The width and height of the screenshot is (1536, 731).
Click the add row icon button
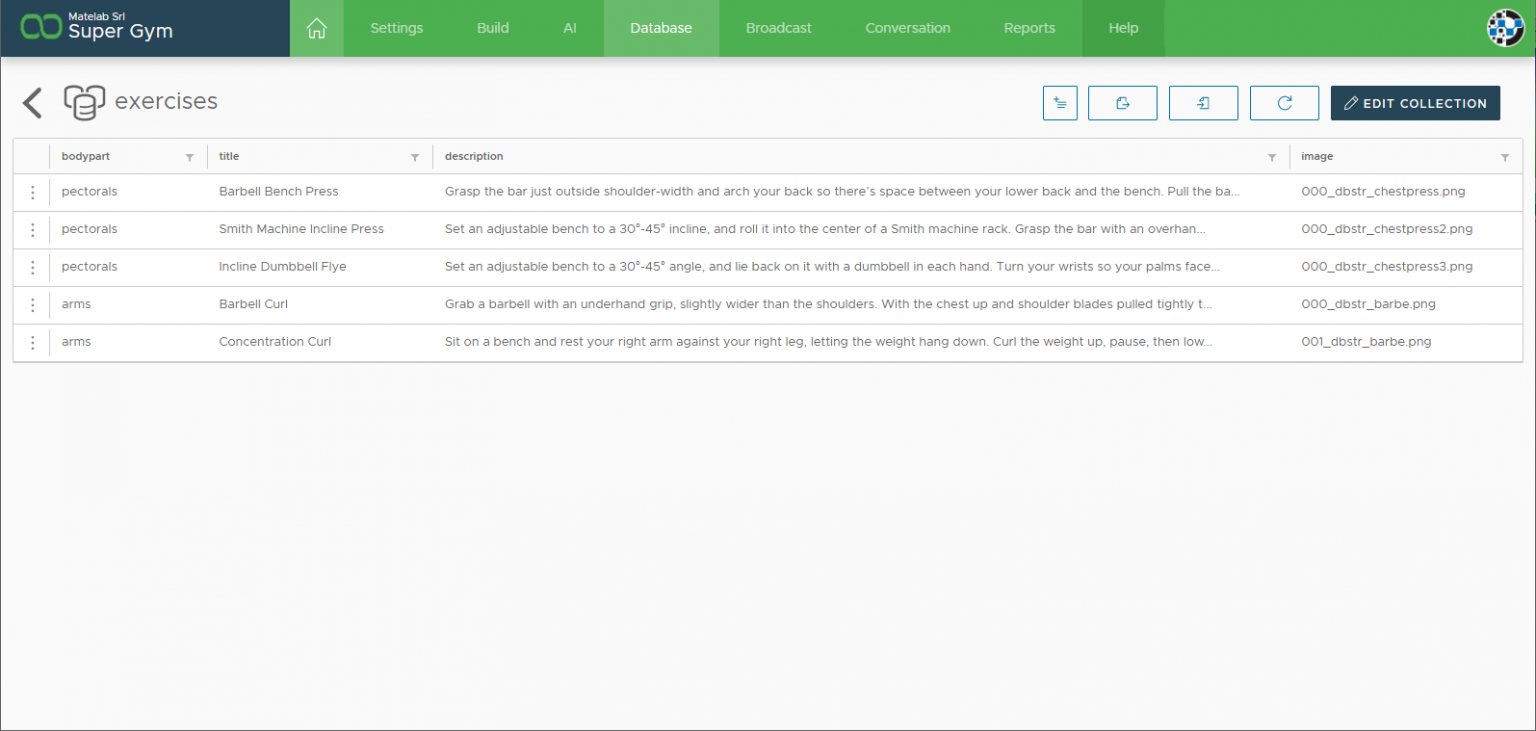[1060, 103]
